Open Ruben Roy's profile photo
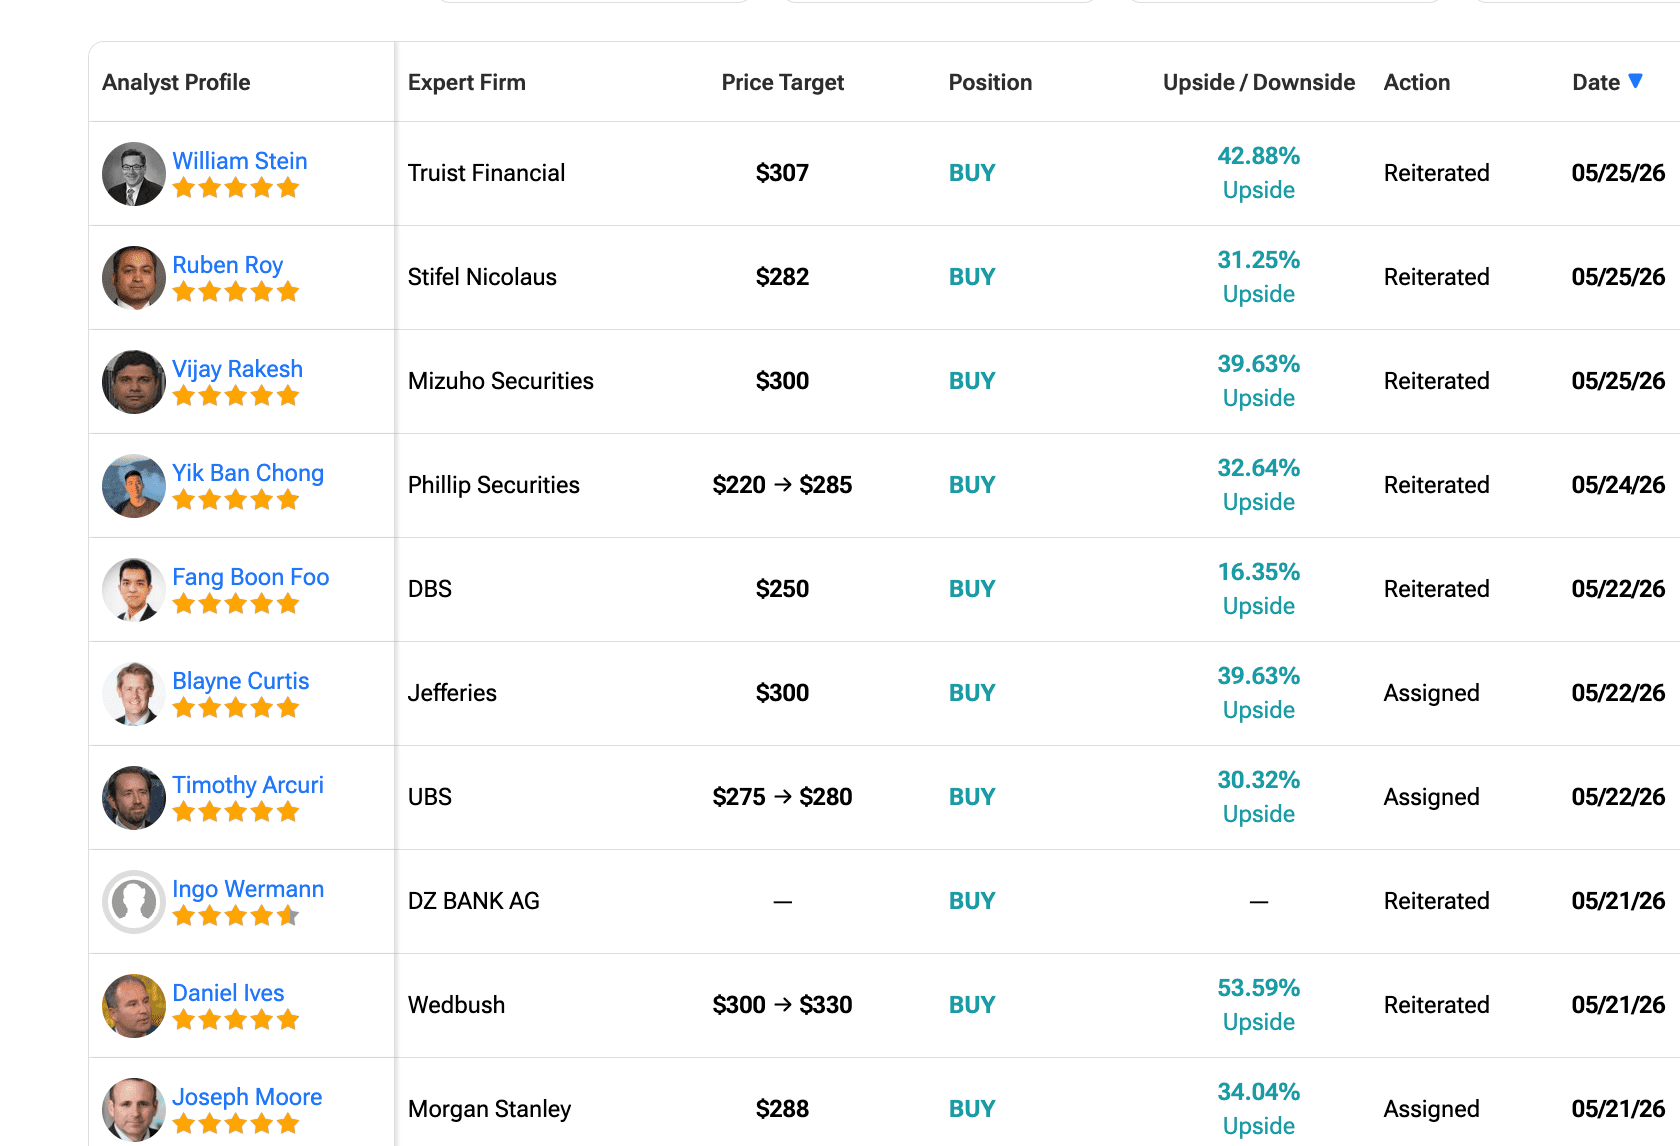 click(x=134, y=278)
